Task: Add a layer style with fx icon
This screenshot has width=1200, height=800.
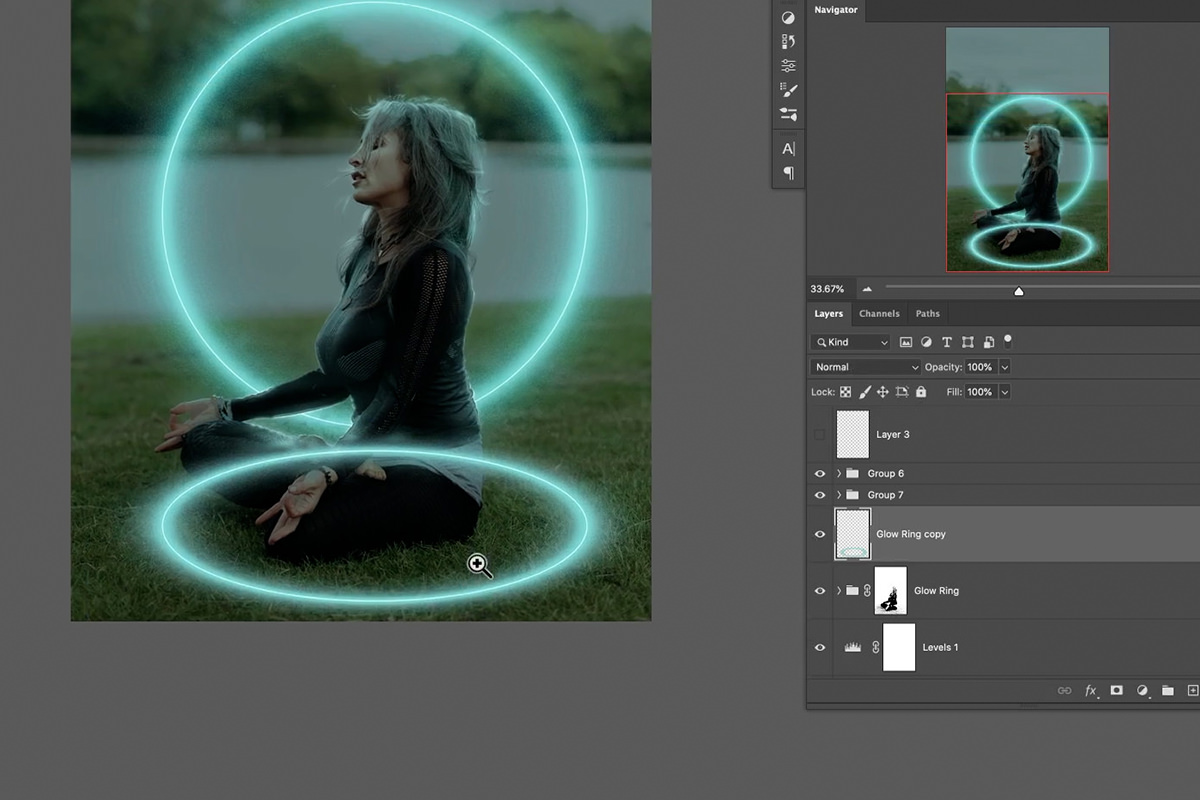Action: coord(1091,691)
